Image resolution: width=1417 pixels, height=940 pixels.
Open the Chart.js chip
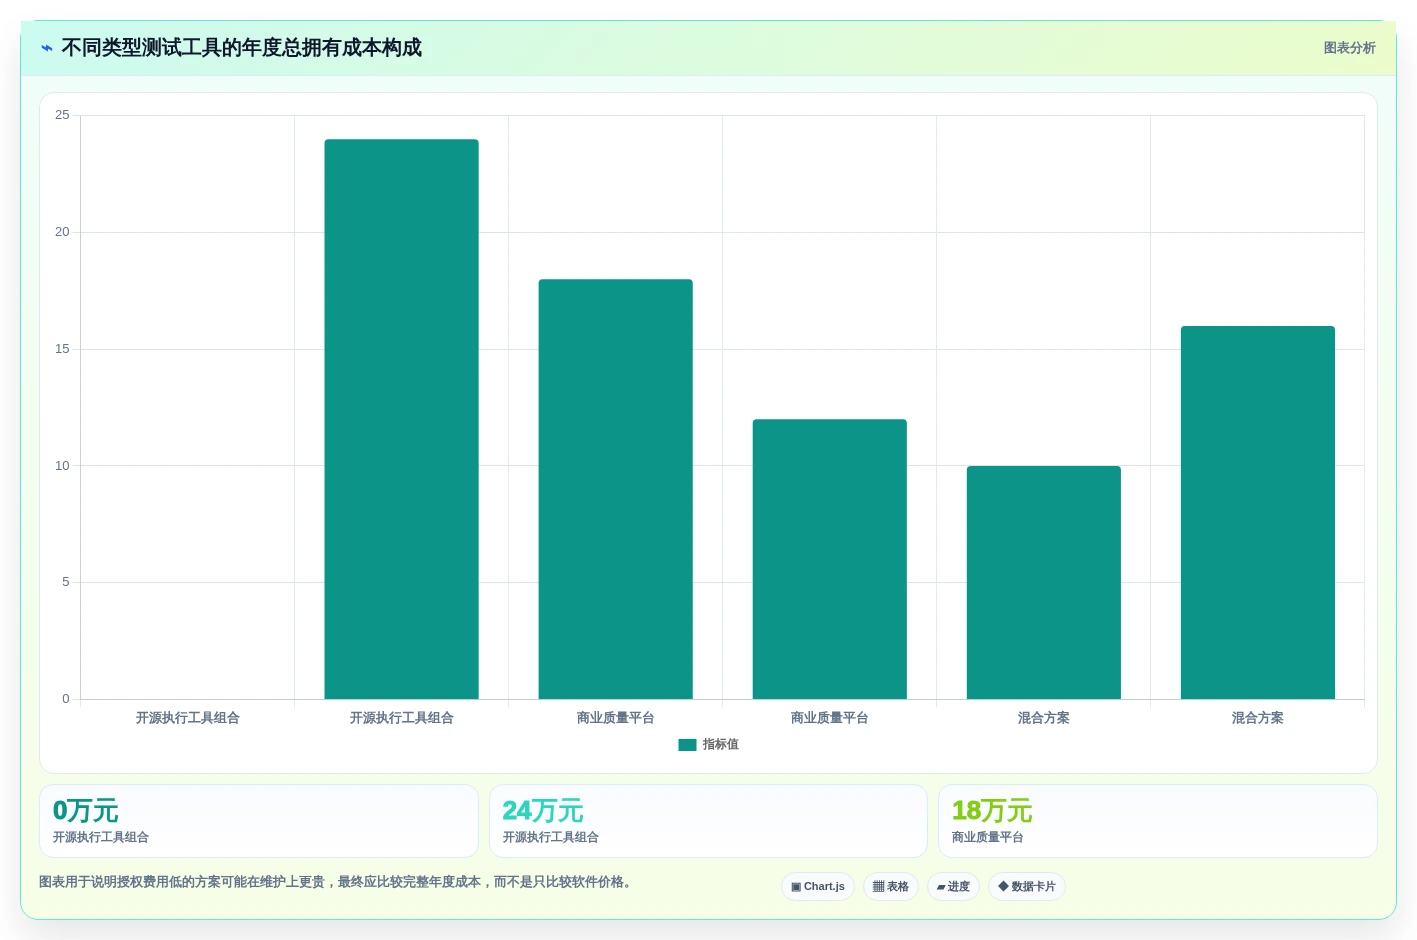818,887
